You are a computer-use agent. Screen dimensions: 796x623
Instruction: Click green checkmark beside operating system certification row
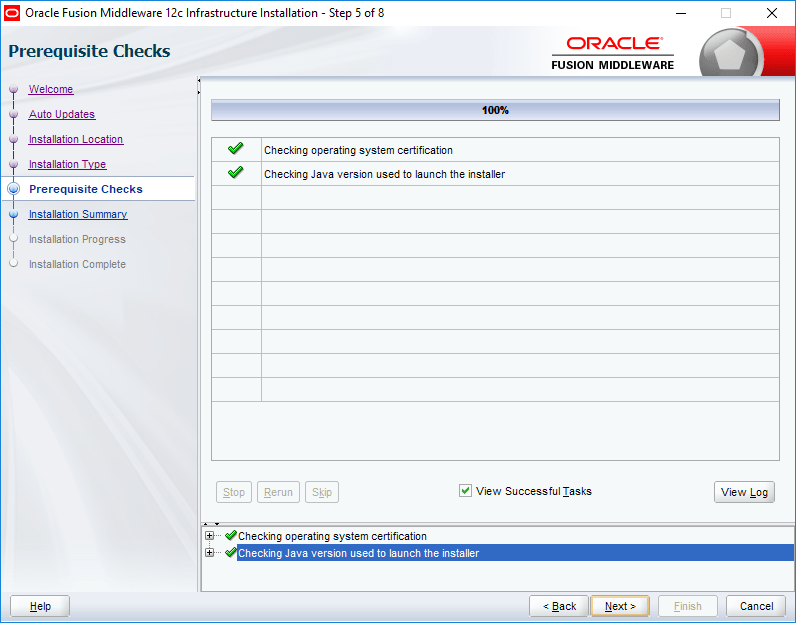tap(236, 149)
